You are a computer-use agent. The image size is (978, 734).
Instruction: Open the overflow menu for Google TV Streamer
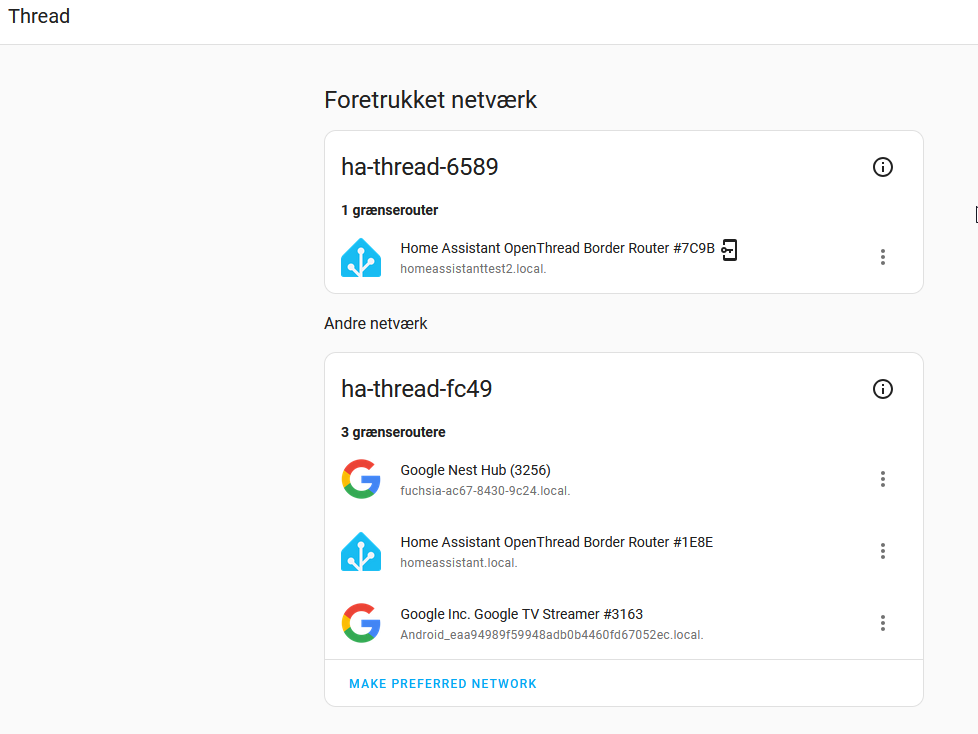coord(883,622)
